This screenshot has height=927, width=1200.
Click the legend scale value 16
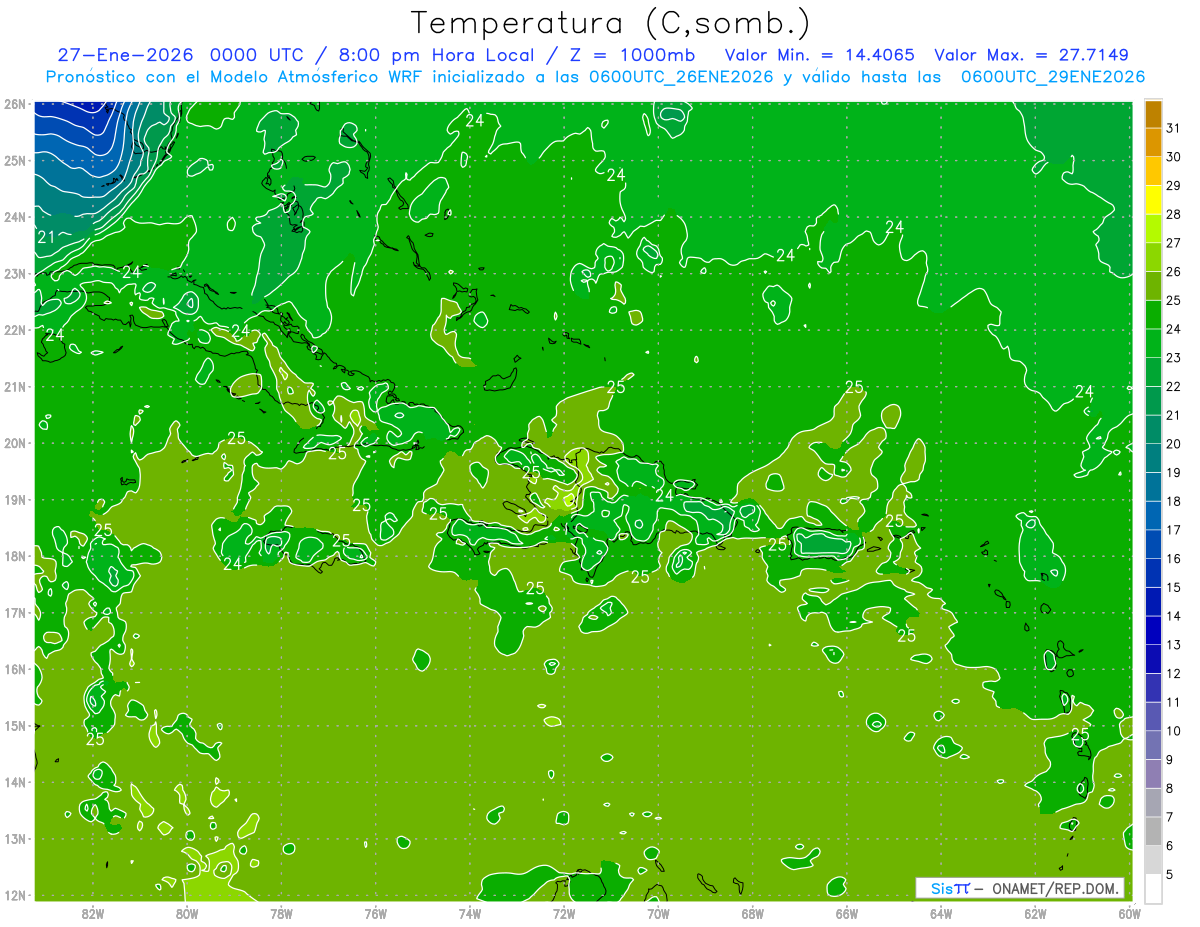pos(1173,558)
